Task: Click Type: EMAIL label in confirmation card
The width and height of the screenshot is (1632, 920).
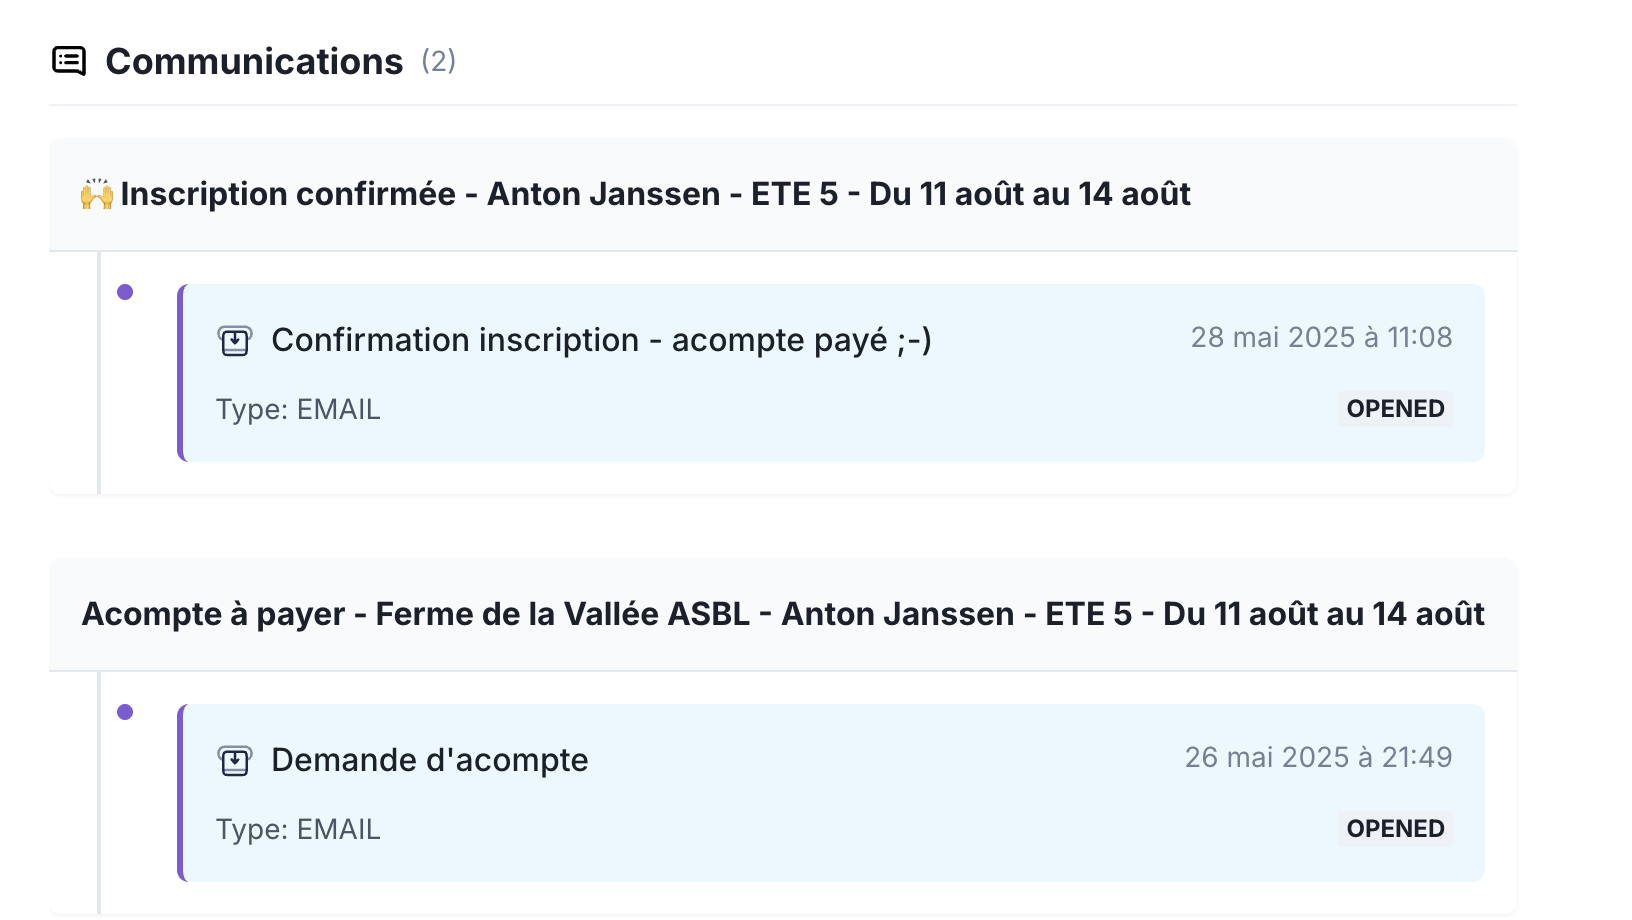Action: 298,410
